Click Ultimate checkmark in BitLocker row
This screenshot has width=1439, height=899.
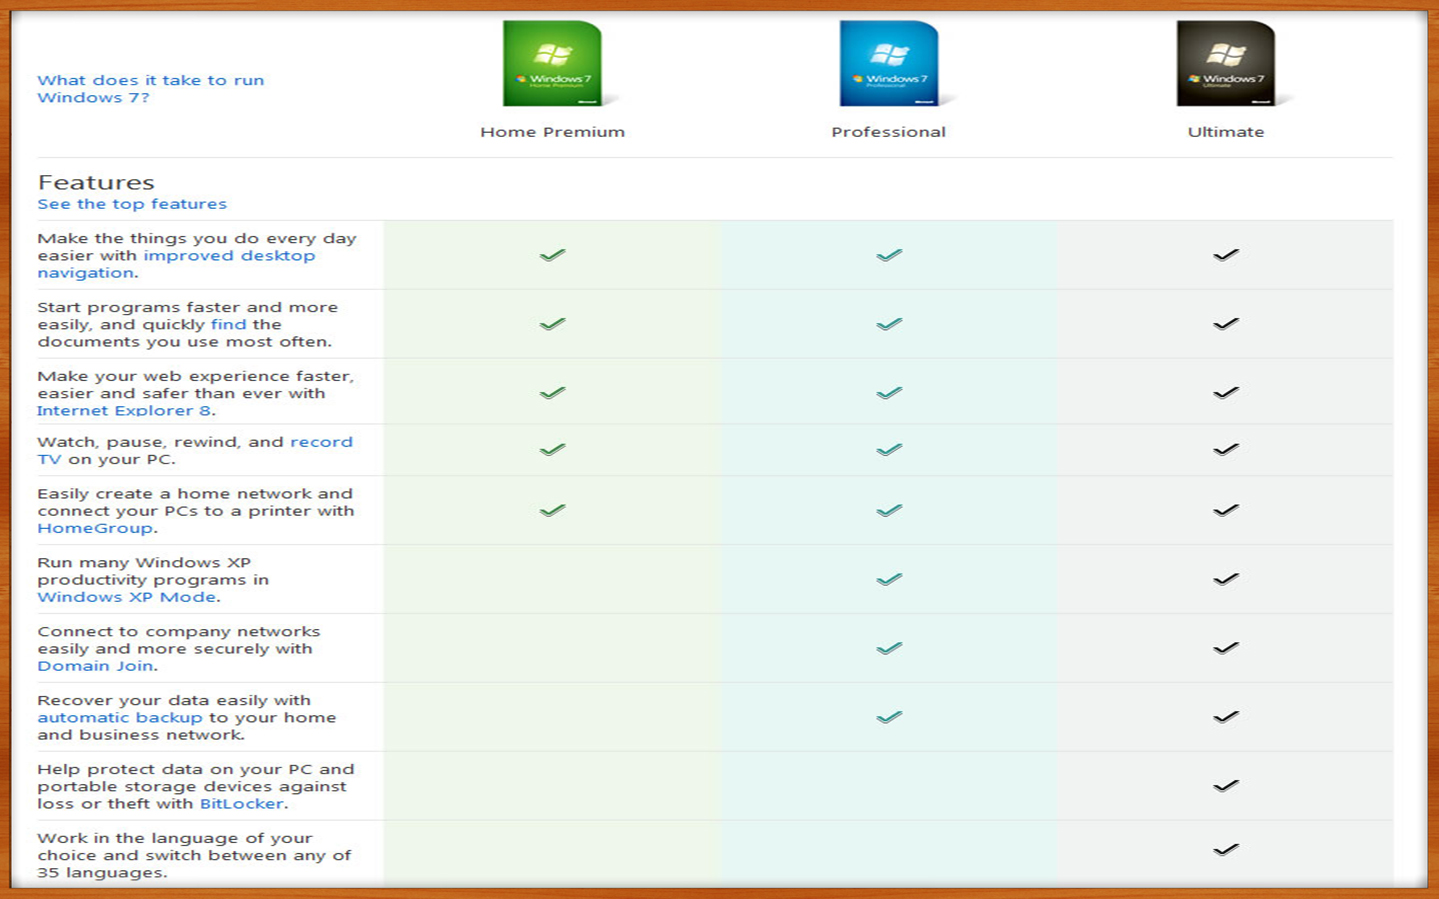[x=1226, y=786]
